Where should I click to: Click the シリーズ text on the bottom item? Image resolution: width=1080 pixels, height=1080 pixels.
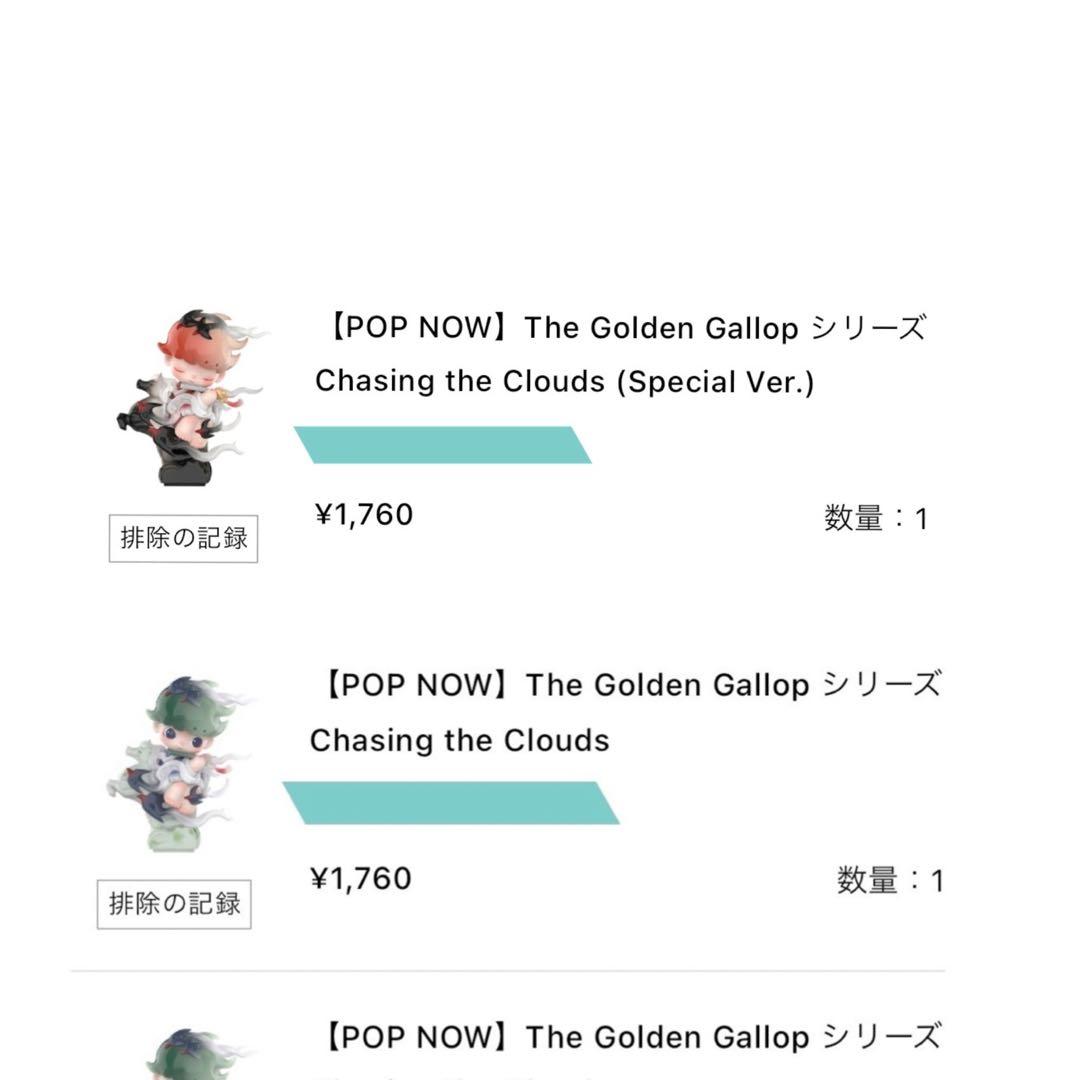pos(904,1037)
